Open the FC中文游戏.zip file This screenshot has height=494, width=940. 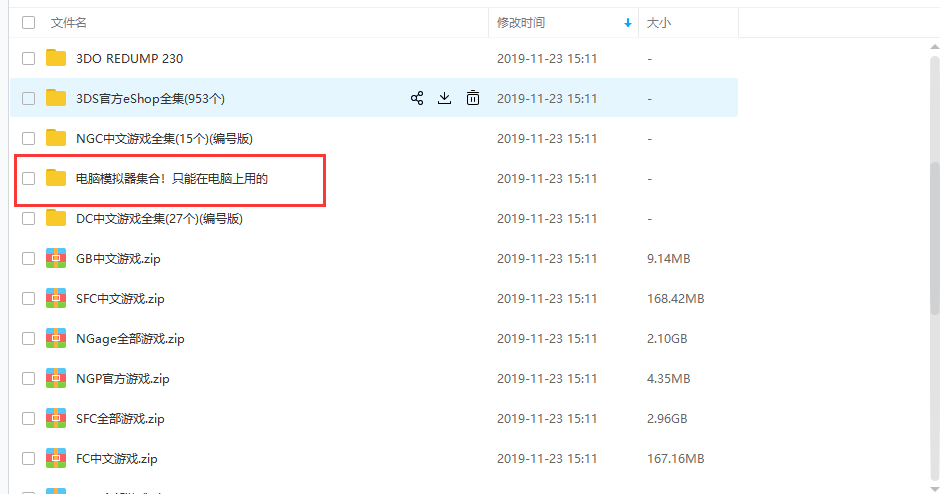click(116, 458)
